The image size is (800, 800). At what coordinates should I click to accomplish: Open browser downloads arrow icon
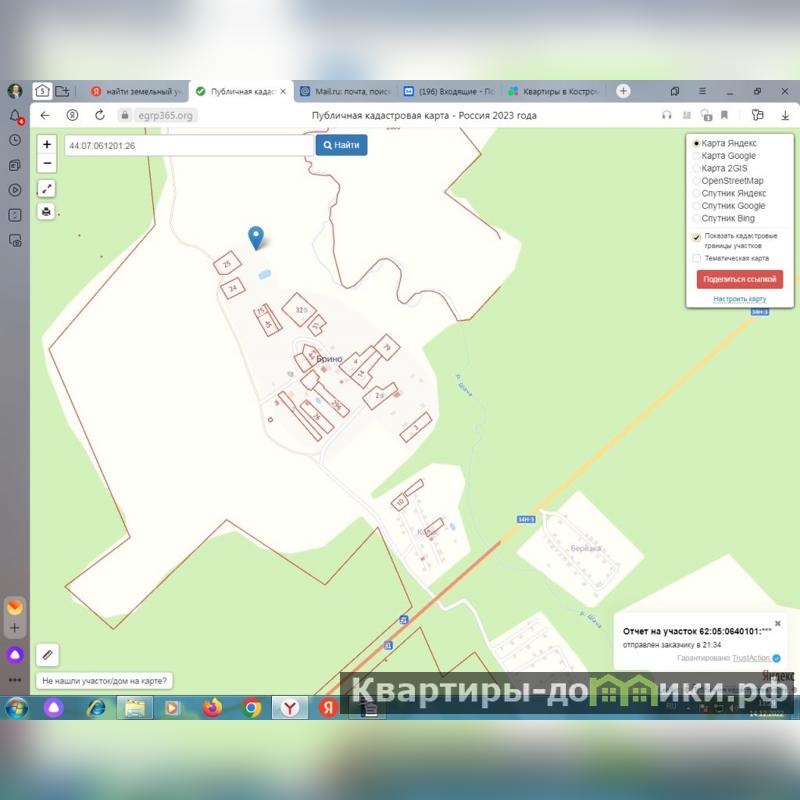785,115
